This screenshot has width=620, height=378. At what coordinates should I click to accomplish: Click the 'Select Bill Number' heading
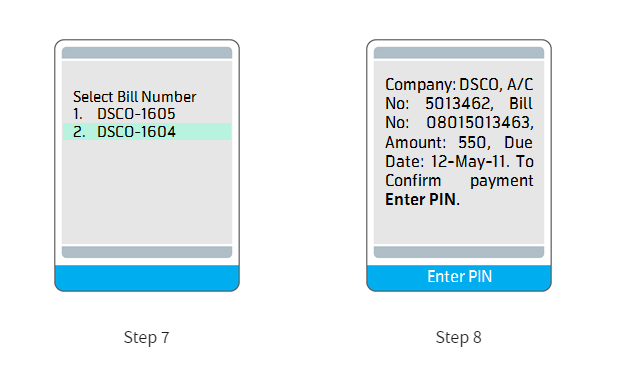pos(134,97)
